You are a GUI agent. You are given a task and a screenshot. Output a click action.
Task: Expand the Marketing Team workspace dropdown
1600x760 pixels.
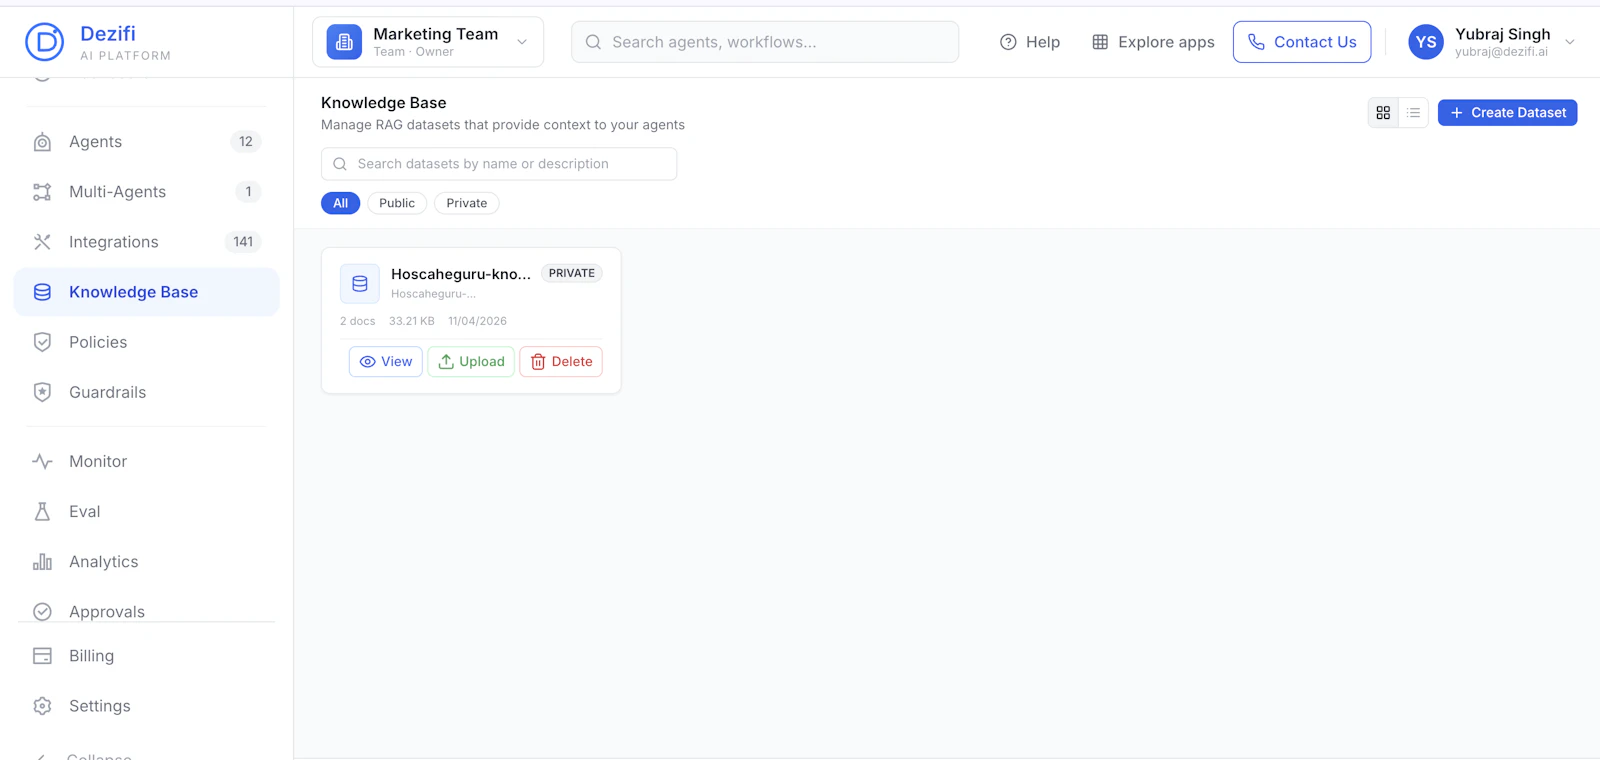point(522,42)
